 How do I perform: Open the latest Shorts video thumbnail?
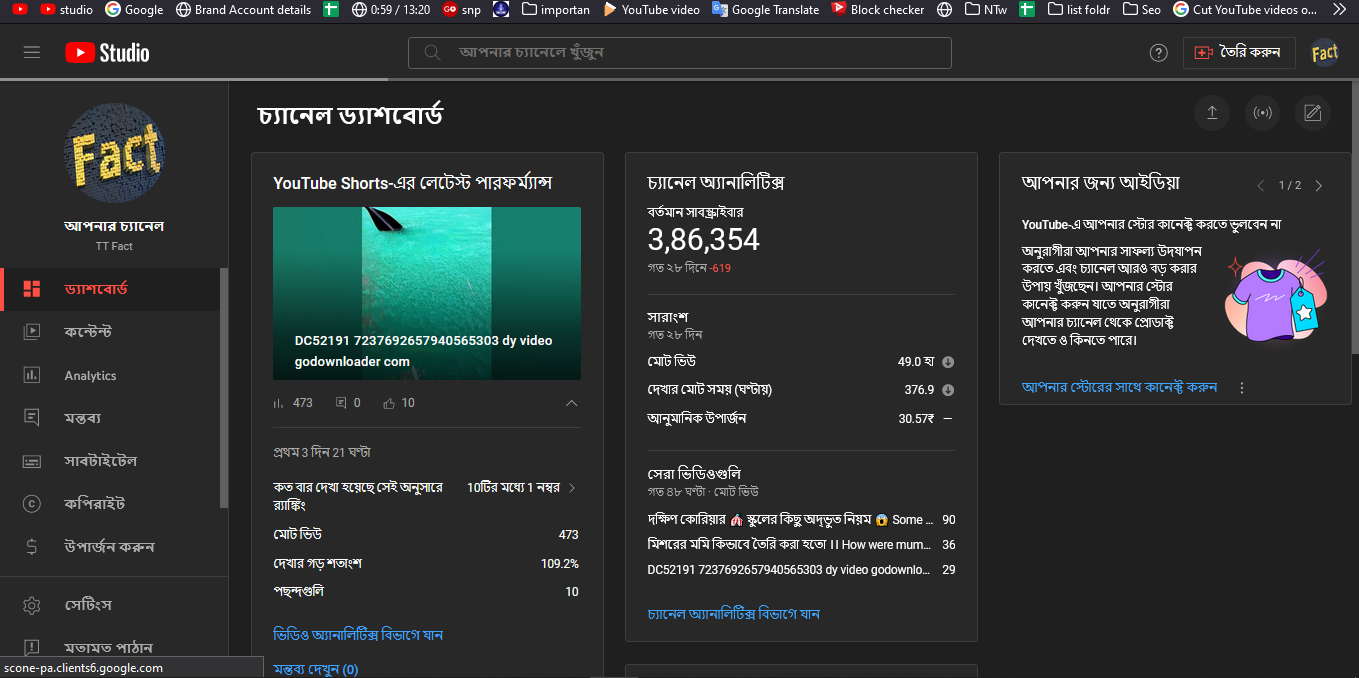(427, 293)
